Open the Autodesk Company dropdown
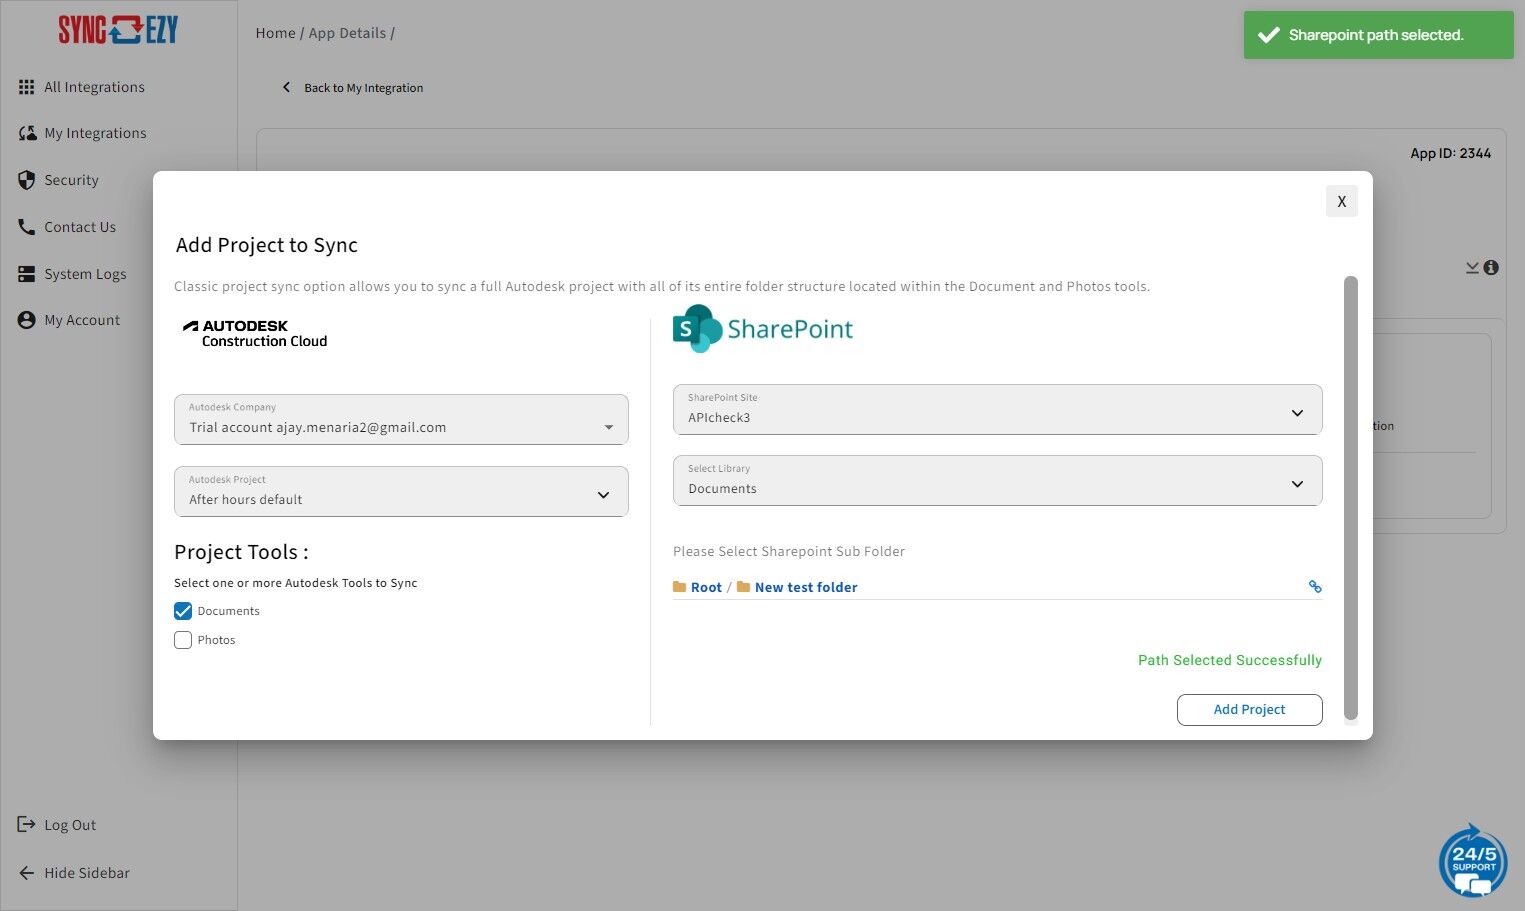The height and width of the screenshot is (911, 1525). coord(401,419)
